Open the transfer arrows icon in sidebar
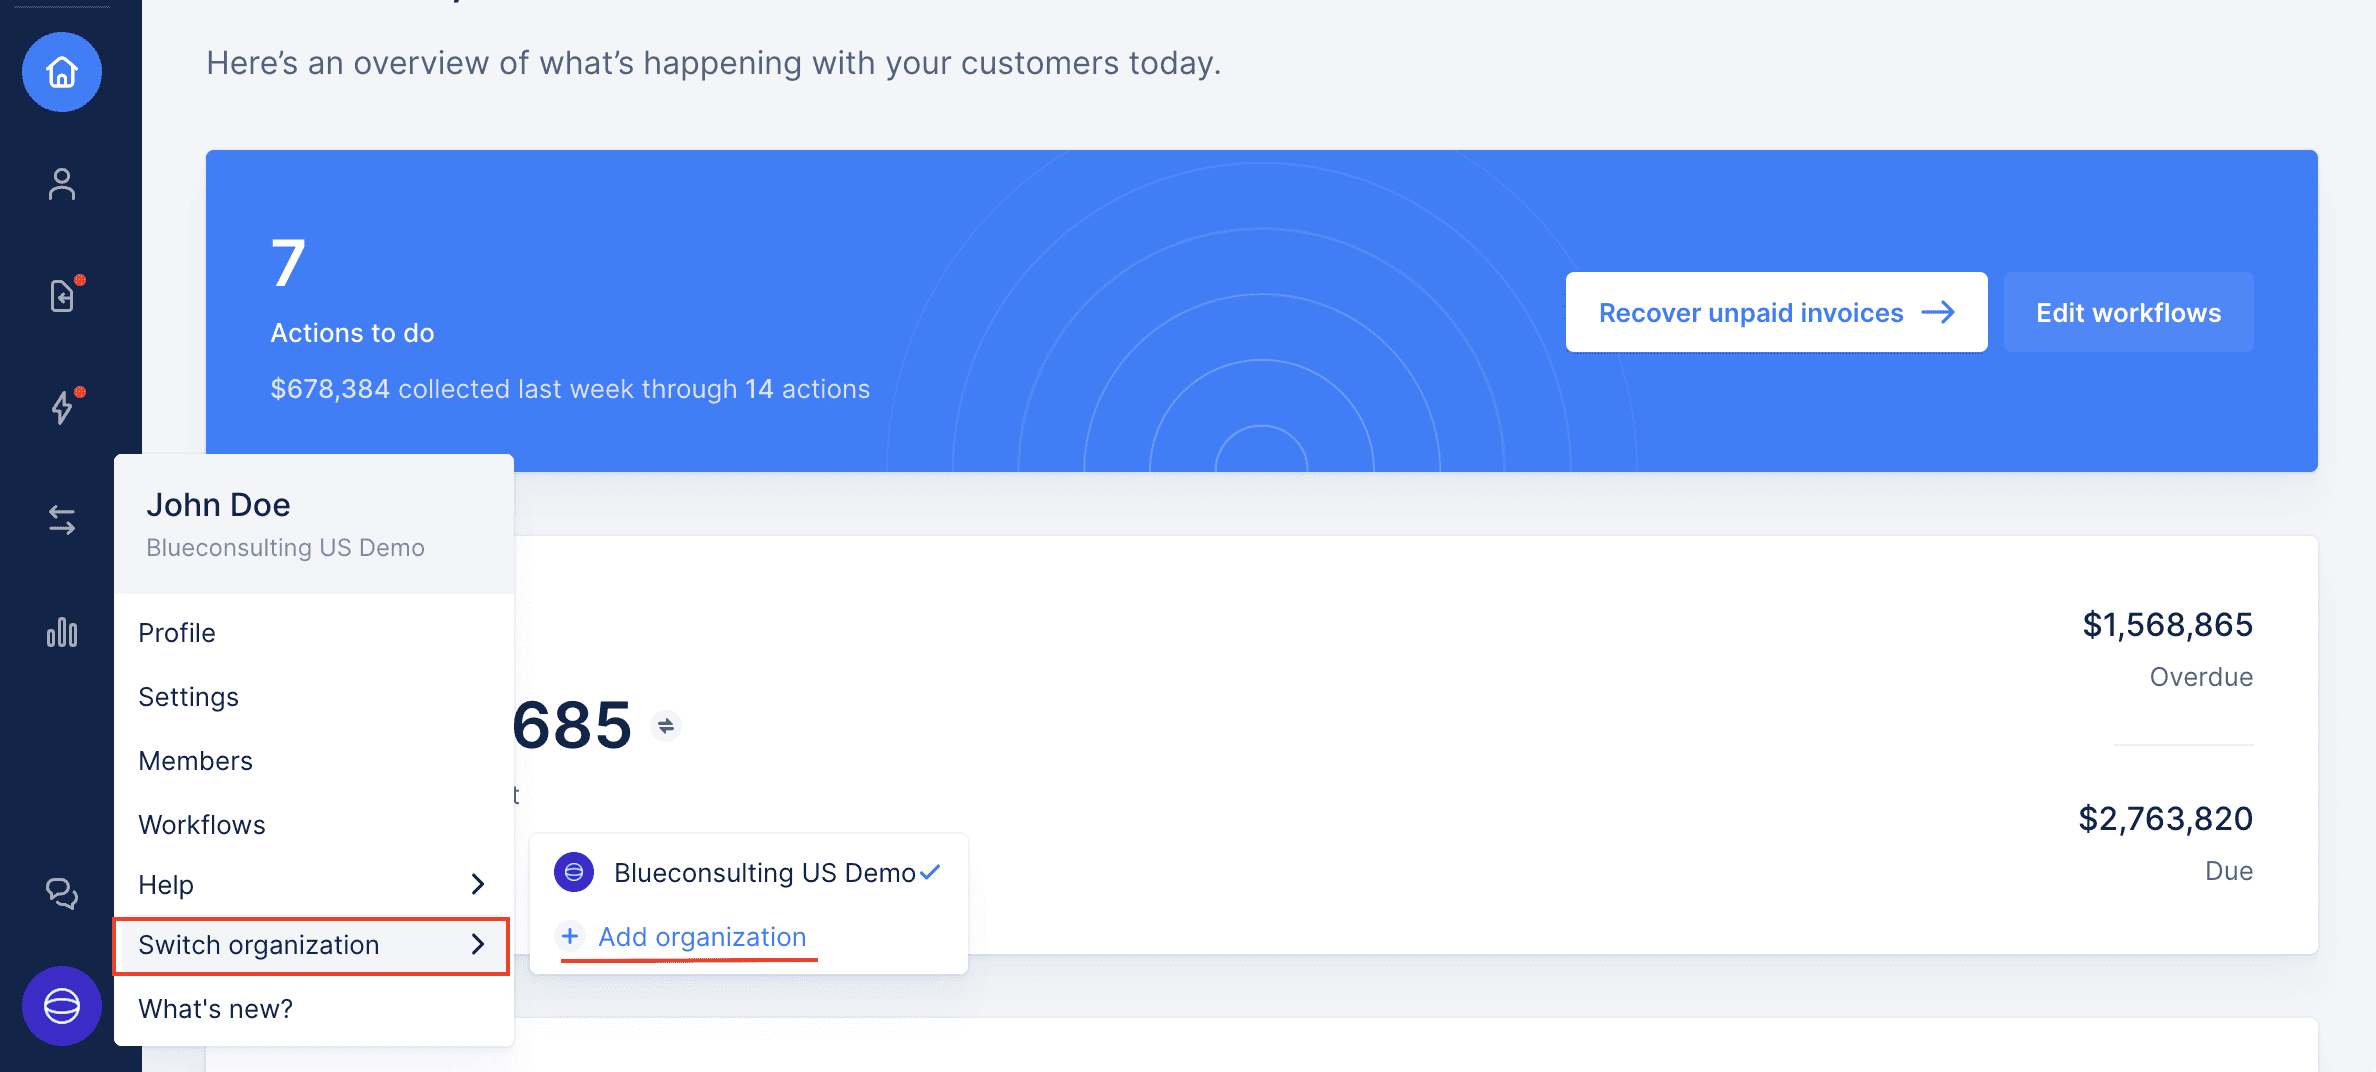This screenshot has width=2376, height=1072. [x=62, y=520]
